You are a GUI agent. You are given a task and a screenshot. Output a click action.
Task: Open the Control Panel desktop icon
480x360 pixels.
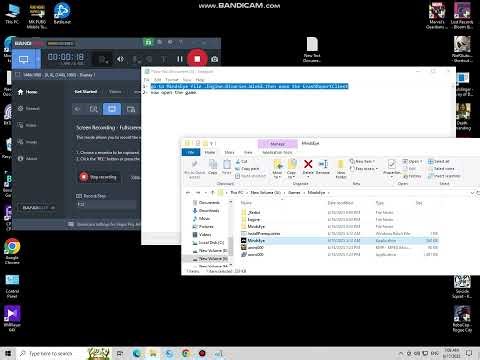12,286
